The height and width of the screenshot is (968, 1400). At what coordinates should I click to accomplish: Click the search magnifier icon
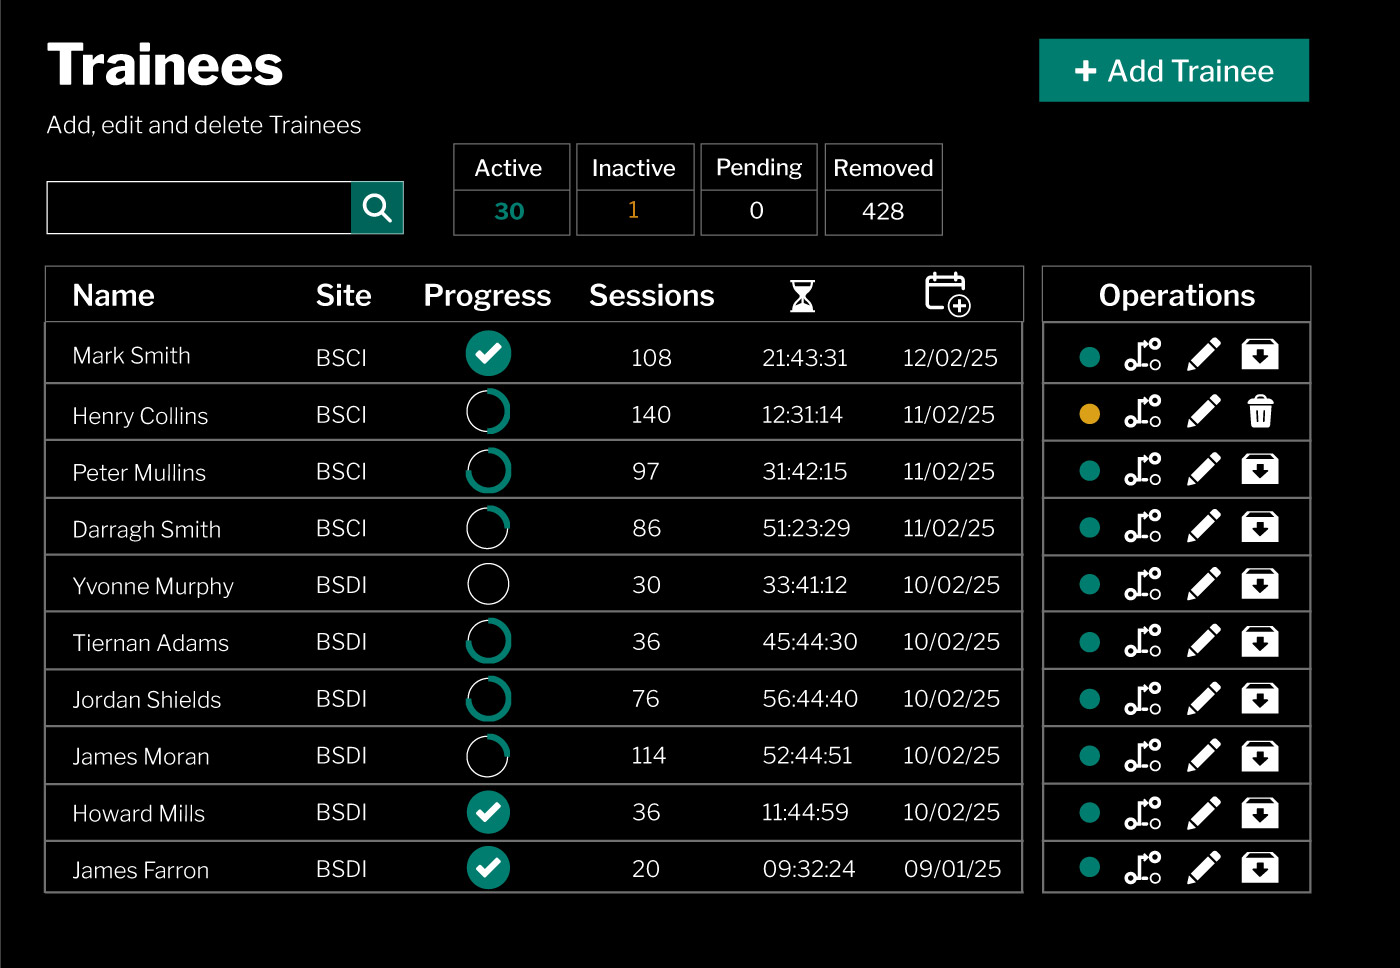point(377,207)
